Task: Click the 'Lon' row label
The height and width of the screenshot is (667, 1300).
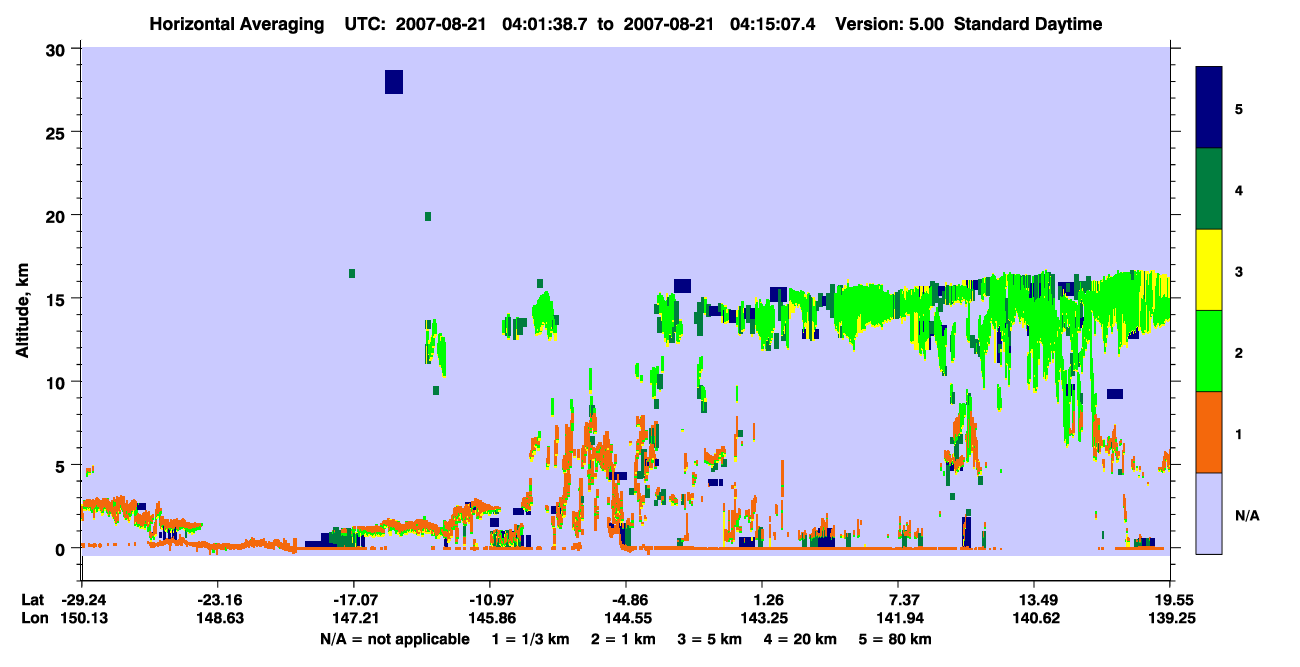Action: (x=33, y=618)
